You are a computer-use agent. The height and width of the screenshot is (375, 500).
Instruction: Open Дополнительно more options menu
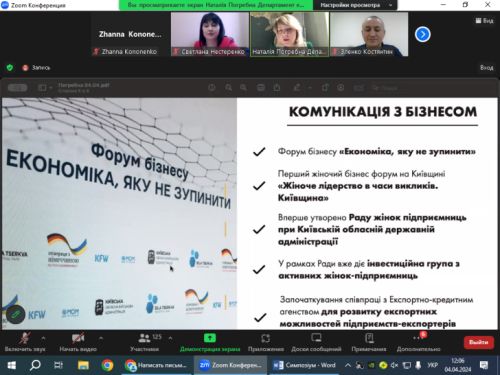[418, 342]
